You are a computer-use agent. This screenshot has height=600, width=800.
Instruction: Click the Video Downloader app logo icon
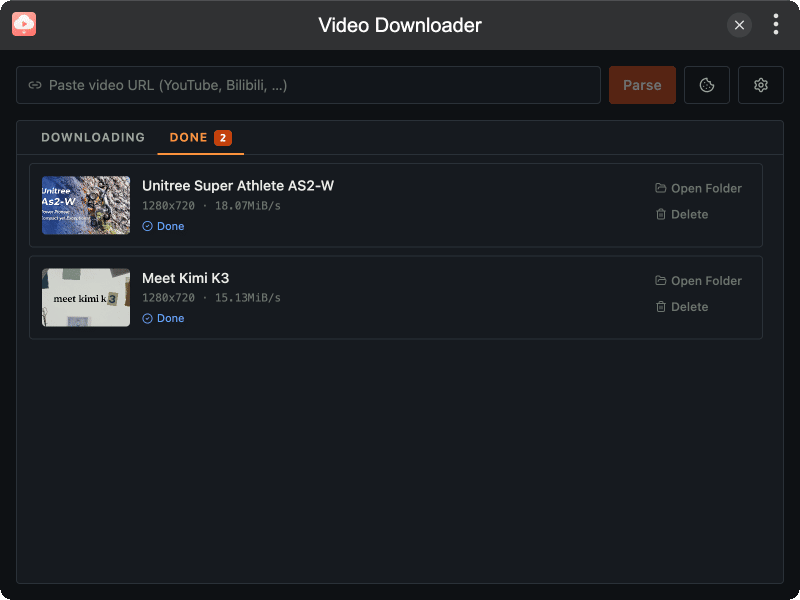tap(24, 24)
